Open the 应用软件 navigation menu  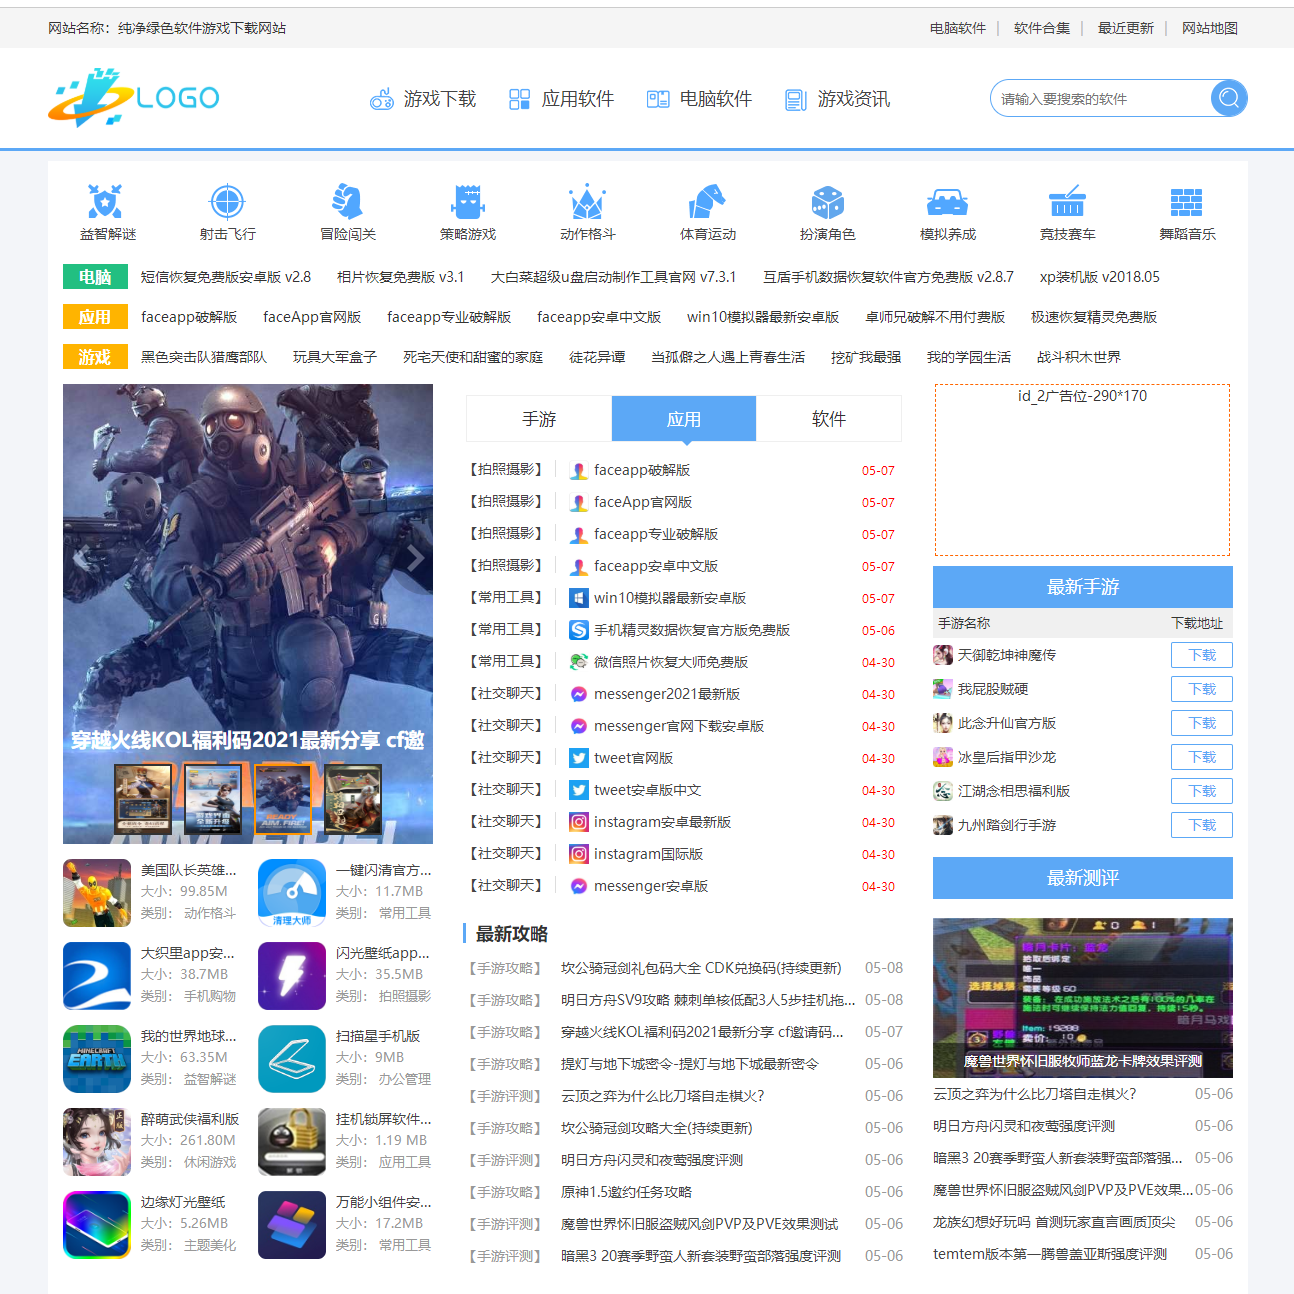click(561, 99)
